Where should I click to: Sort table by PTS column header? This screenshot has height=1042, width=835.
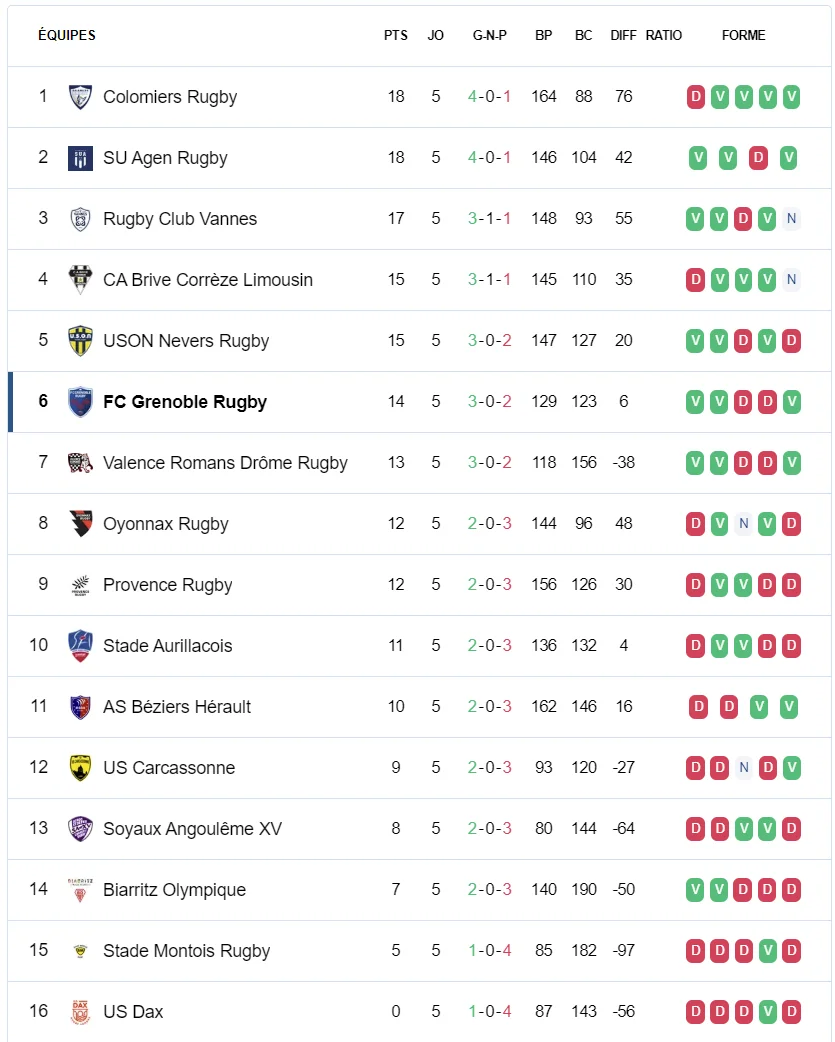[x=396, y=35]
